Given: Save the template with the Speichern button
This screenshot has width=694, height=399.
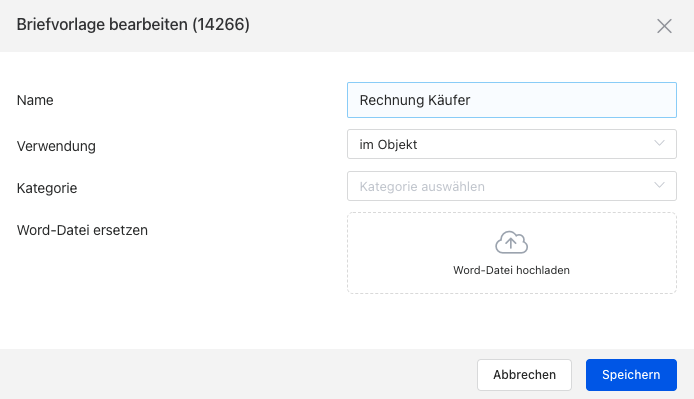Looking at the screenshot, I should [x=631, y=375].
